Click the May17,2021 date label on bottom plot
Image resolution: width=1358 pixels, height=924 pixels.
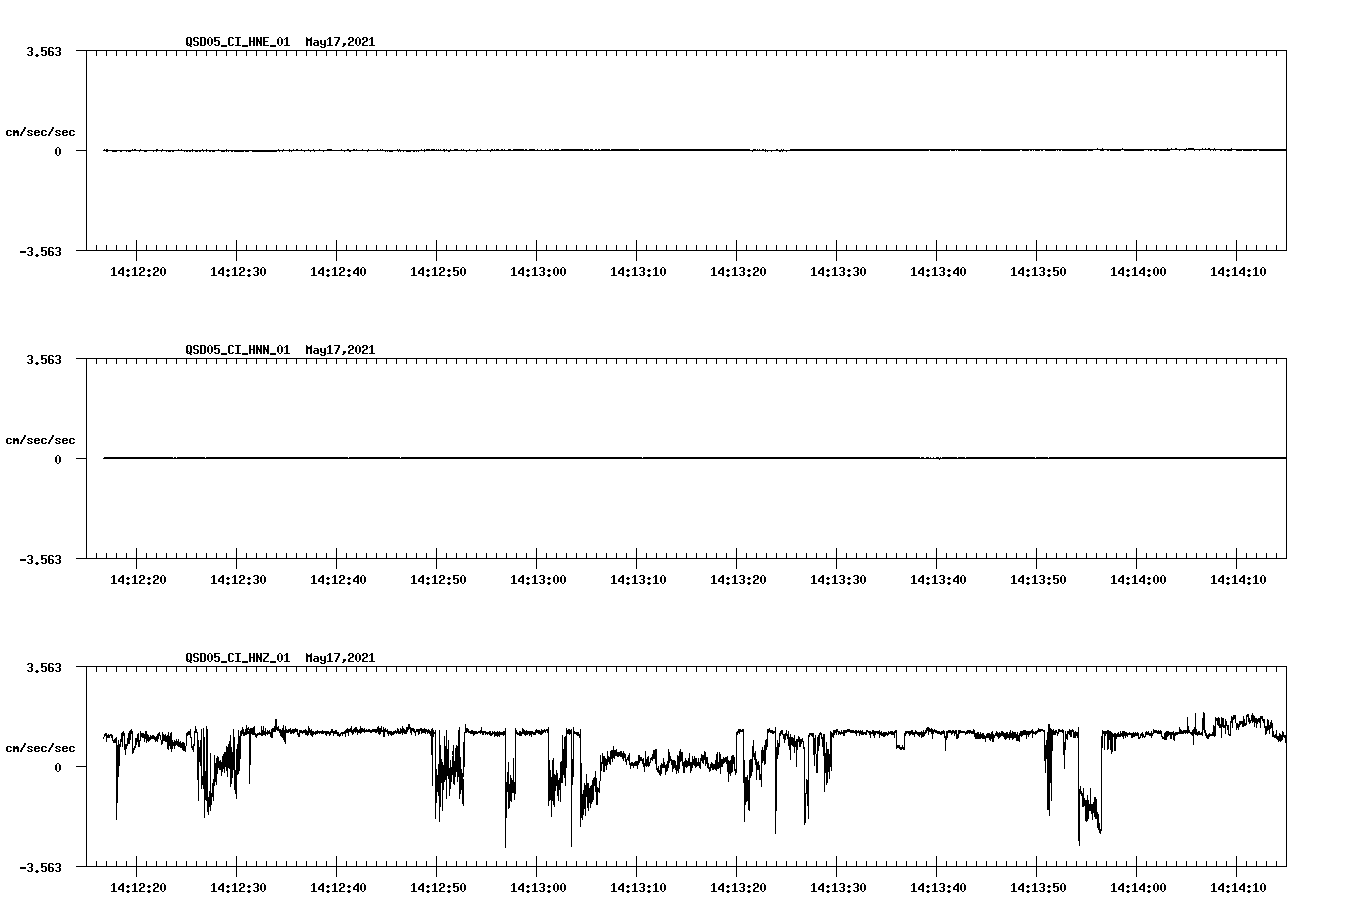(339, 658)
